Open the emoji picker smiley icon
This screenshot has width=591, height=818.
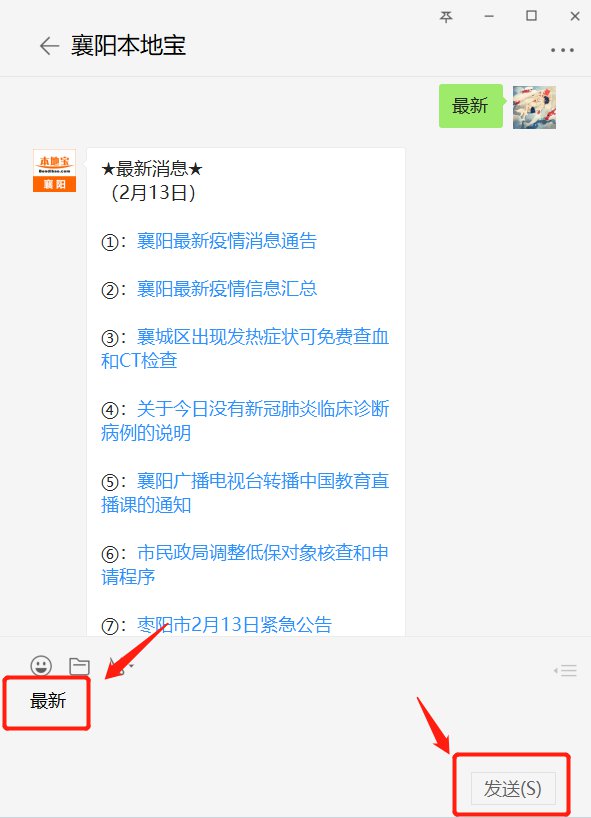click(x=41, y=666)
